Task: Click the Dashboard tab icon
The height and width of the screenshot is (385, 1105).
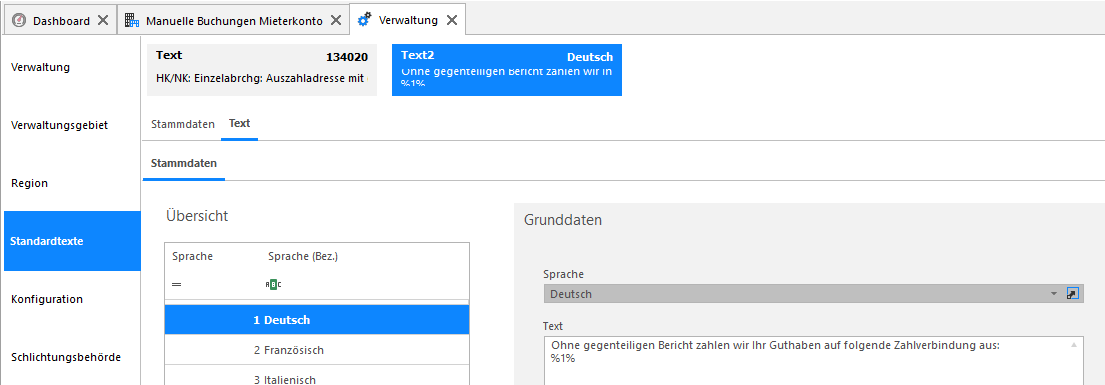Action: 19,20
